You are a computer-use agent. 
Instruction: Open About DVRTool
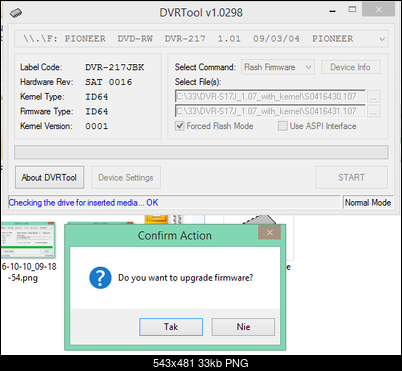[49, 177]
